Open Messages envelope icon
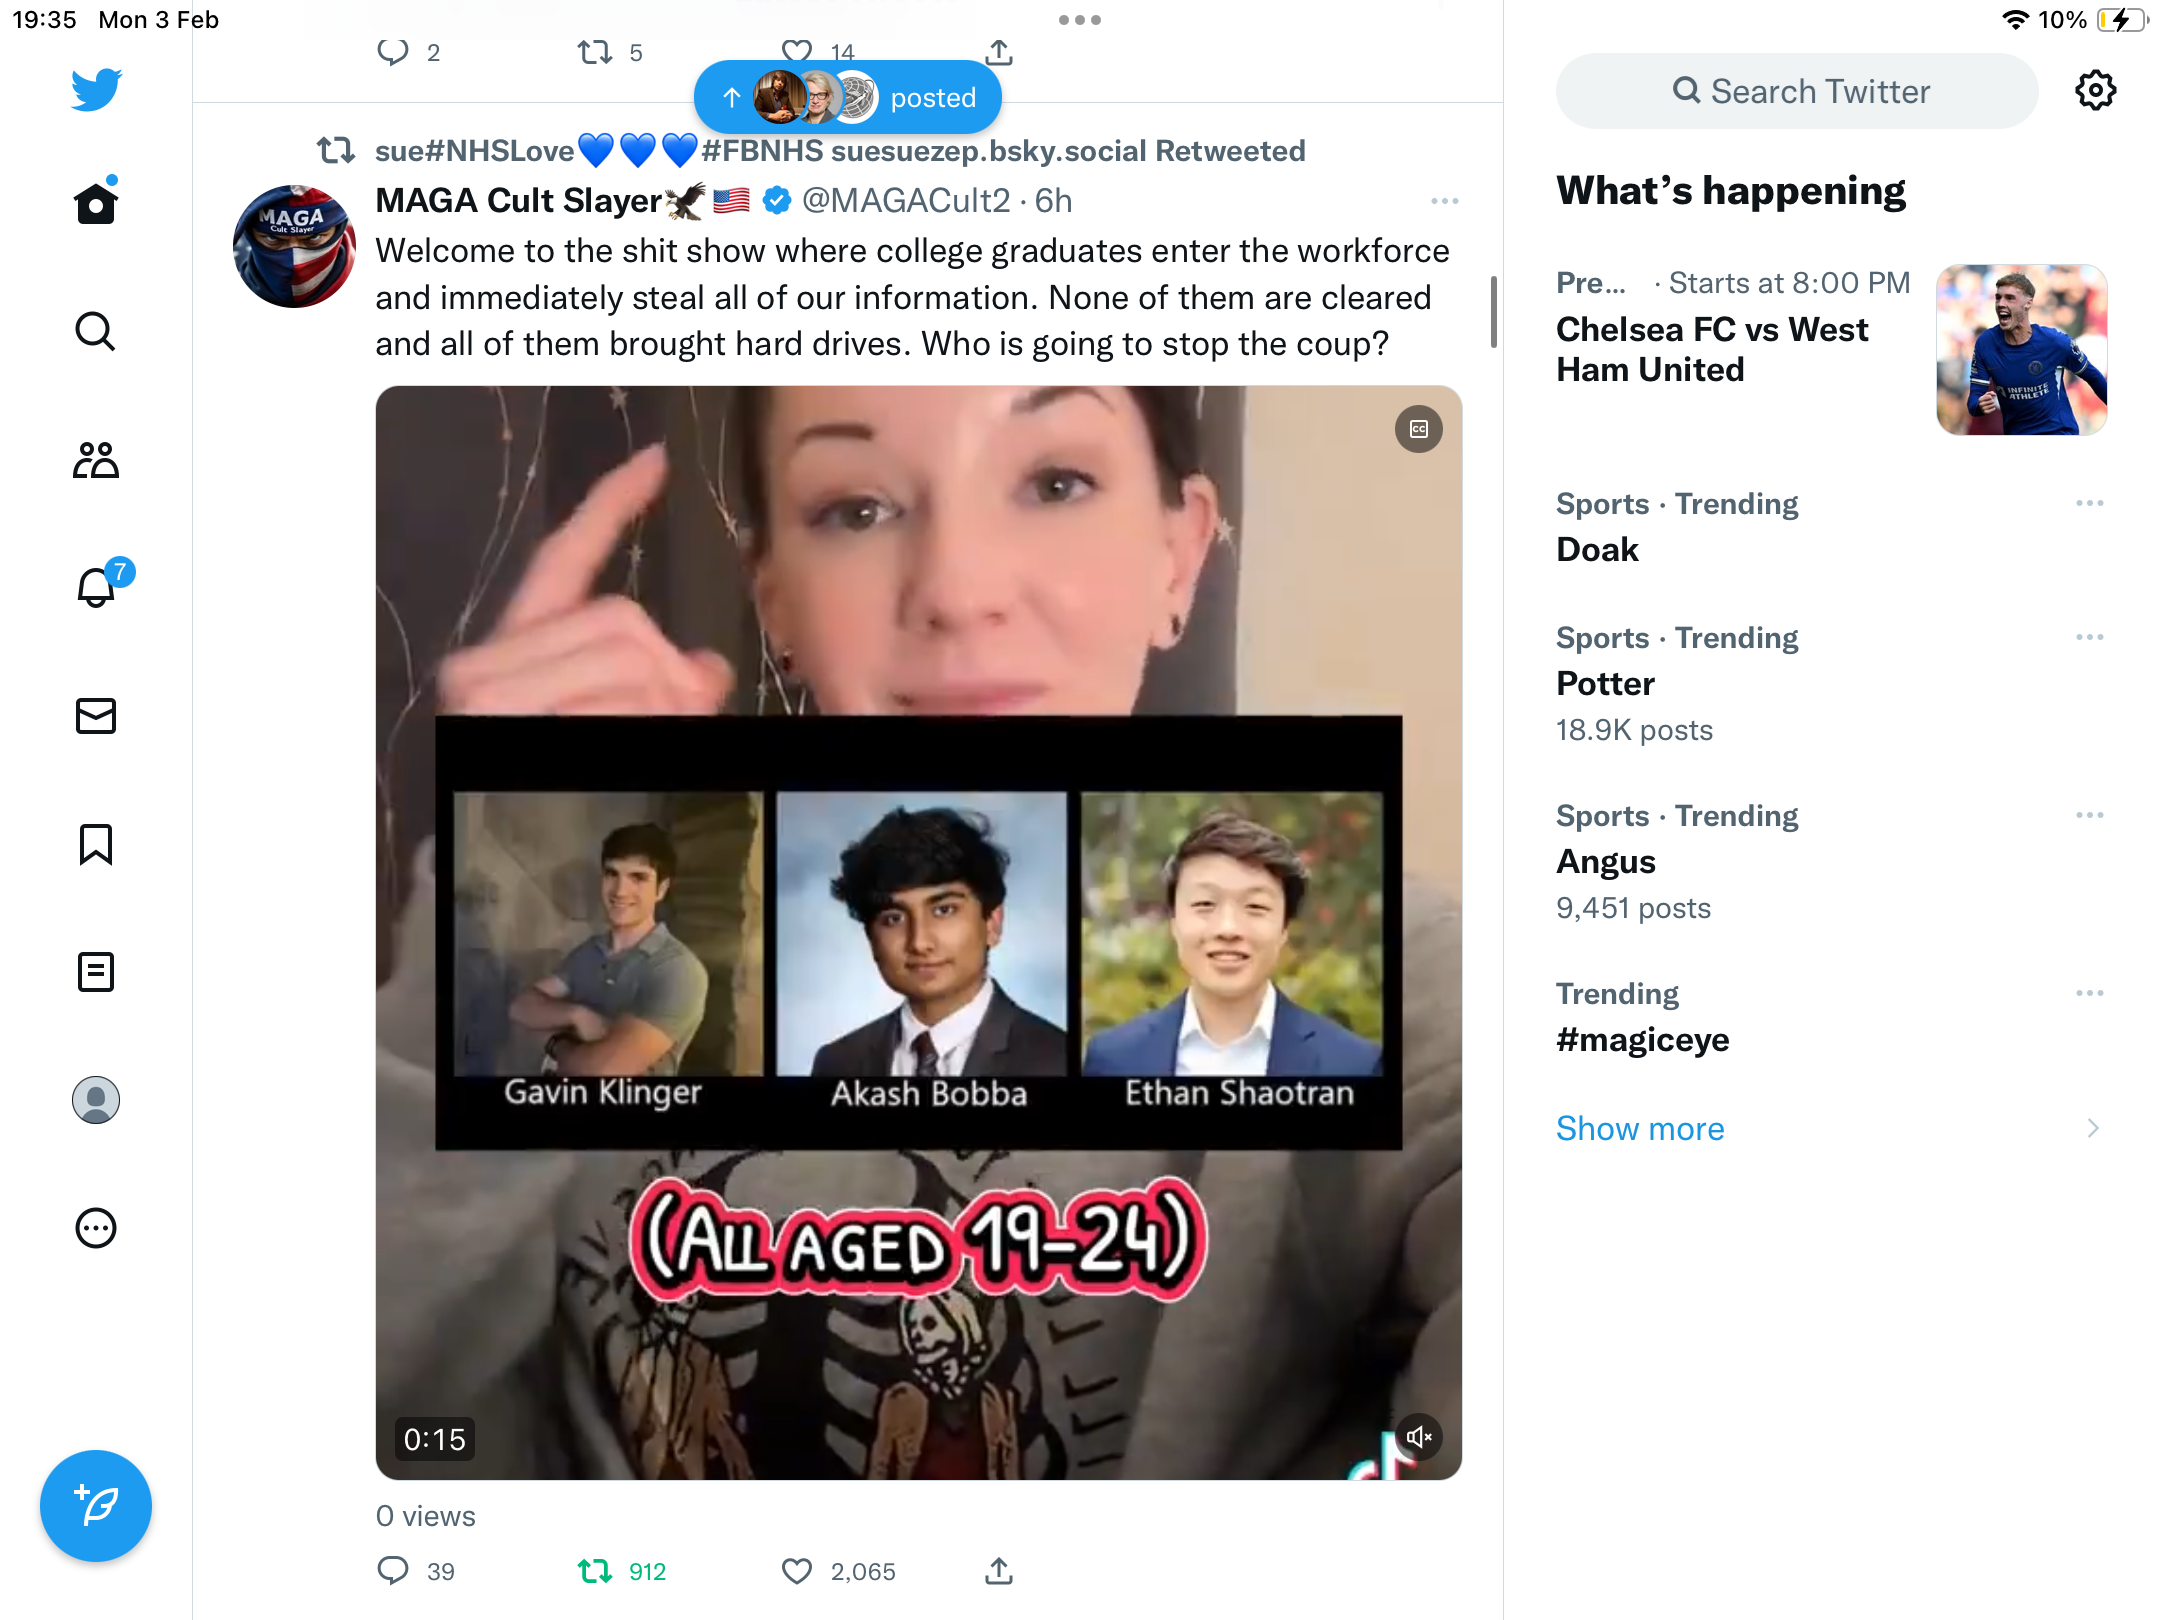Screen dimensions: 2160x1620 pos(96,716)
